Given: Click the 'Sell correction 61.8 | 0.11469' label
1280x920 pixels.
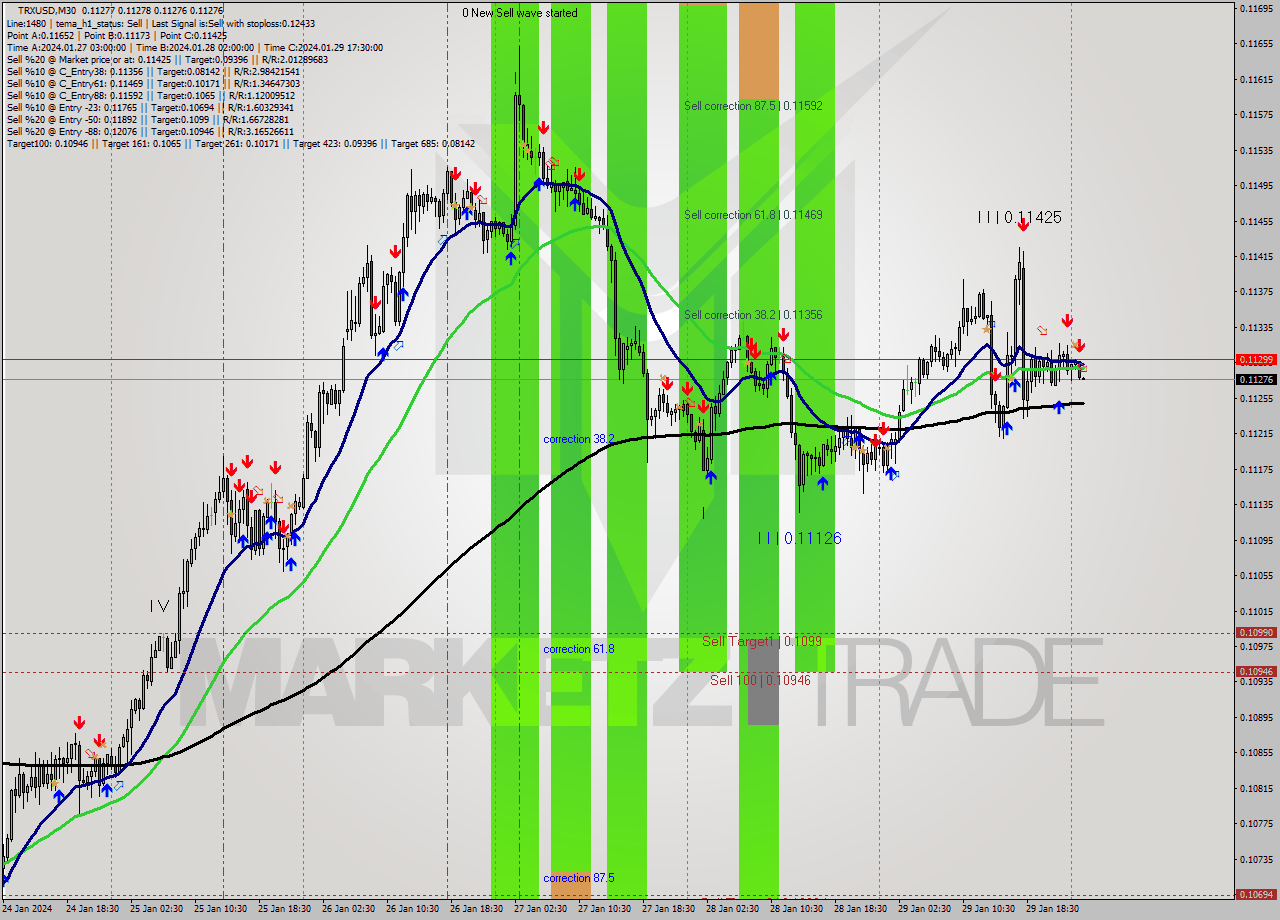Looking at the screenshot, I should (753, 215).
